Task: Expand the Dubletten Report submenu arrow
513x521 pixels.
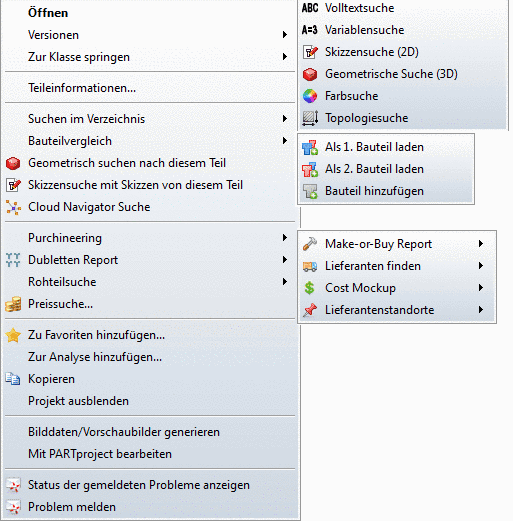Action: tap(285, 260)
